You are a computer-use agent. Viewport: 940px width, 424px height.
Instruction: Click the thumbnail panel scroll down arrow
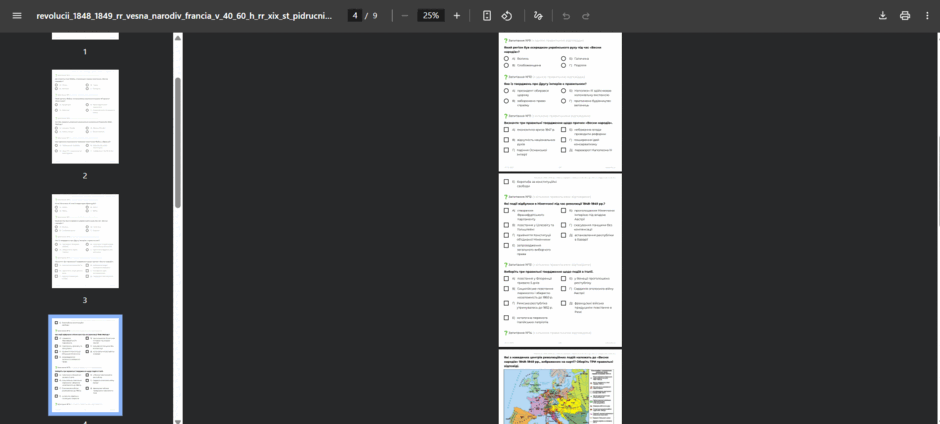pyautogui.click(x=177, y=420)
